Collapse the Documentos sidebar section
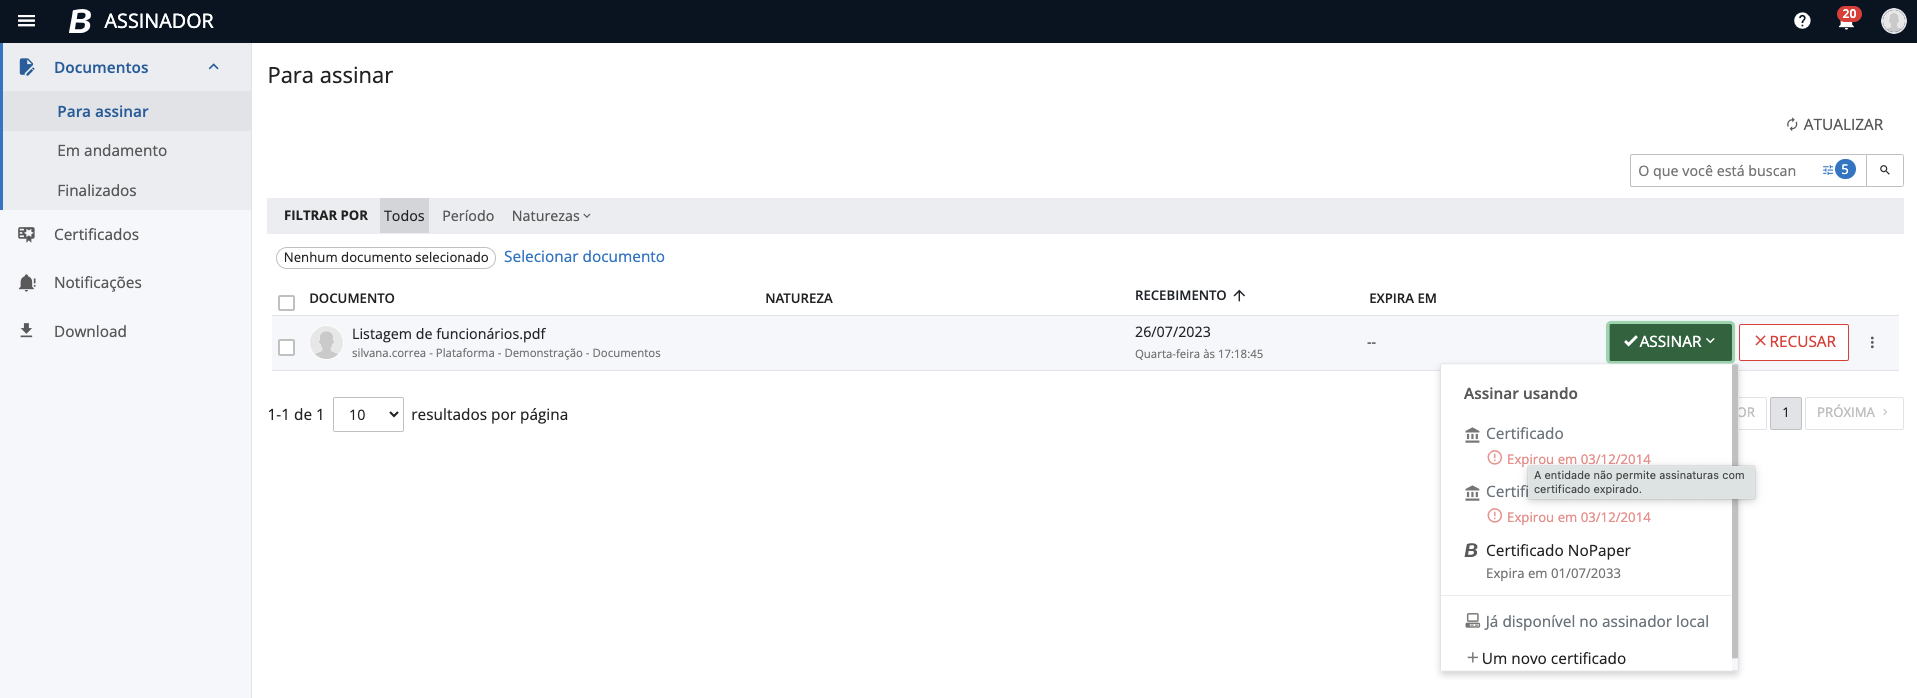The image size is (1917, 698). [x=213, y=67]
